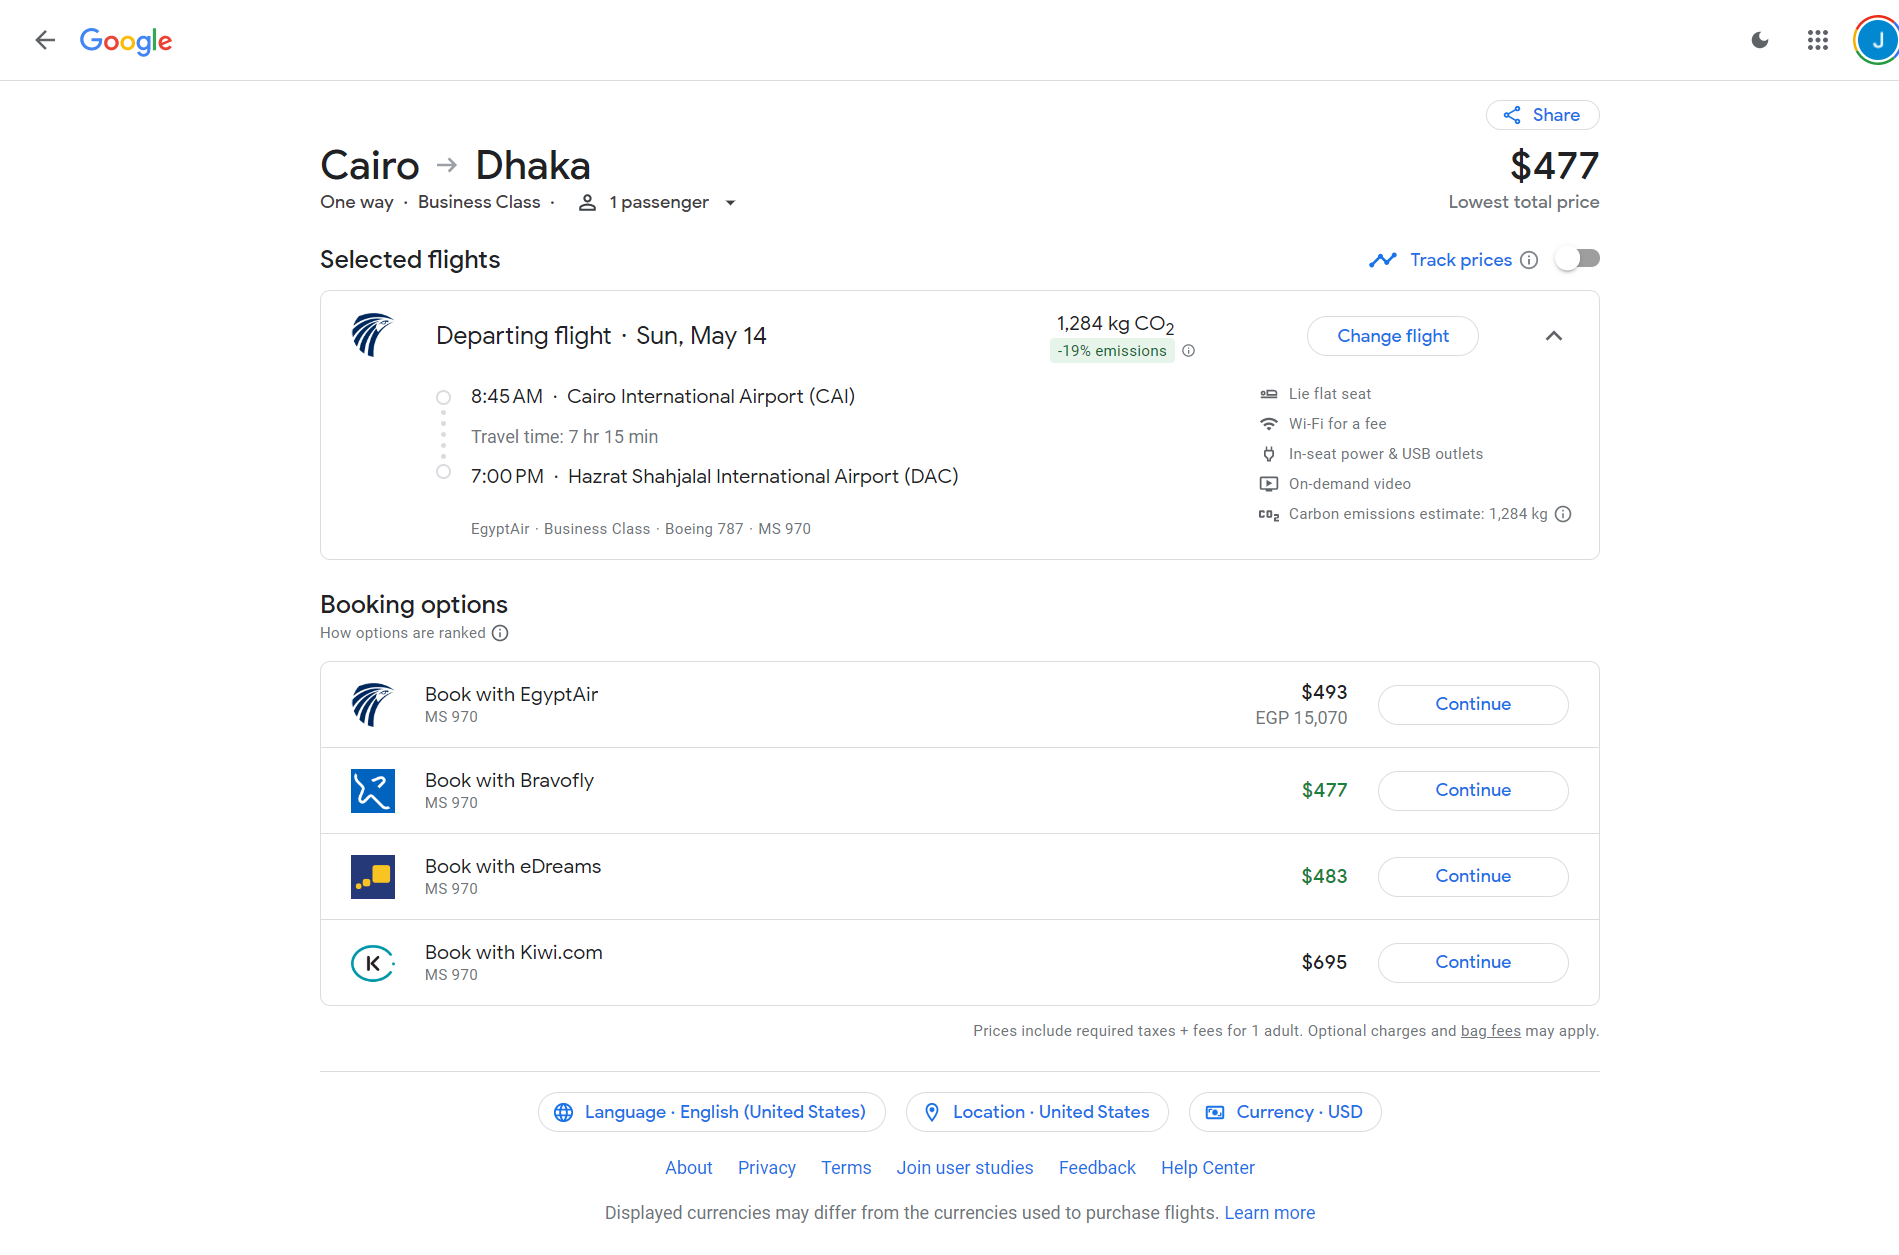1899x1255 pixels.
Task: Switch to dark mode via moon icon
Action: (x=1760, y=40)
